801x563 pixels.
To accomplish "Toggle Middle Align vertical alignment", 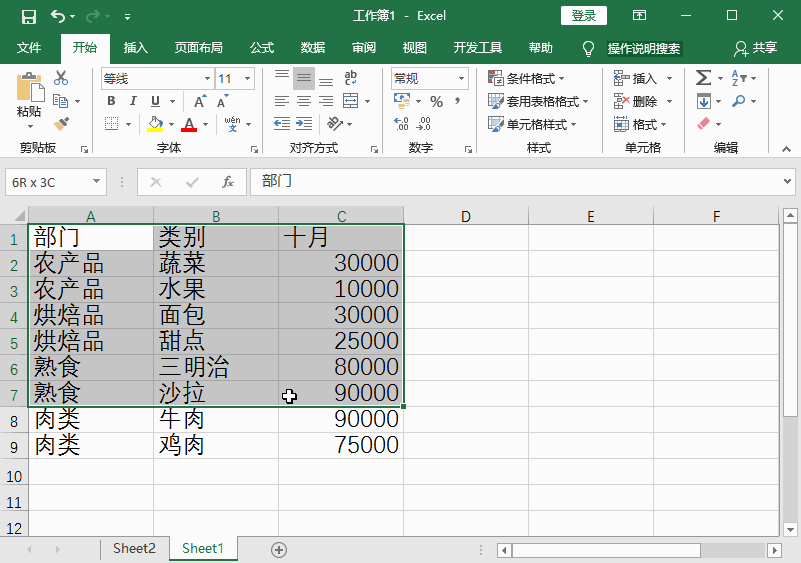I will tap(304, 78).
